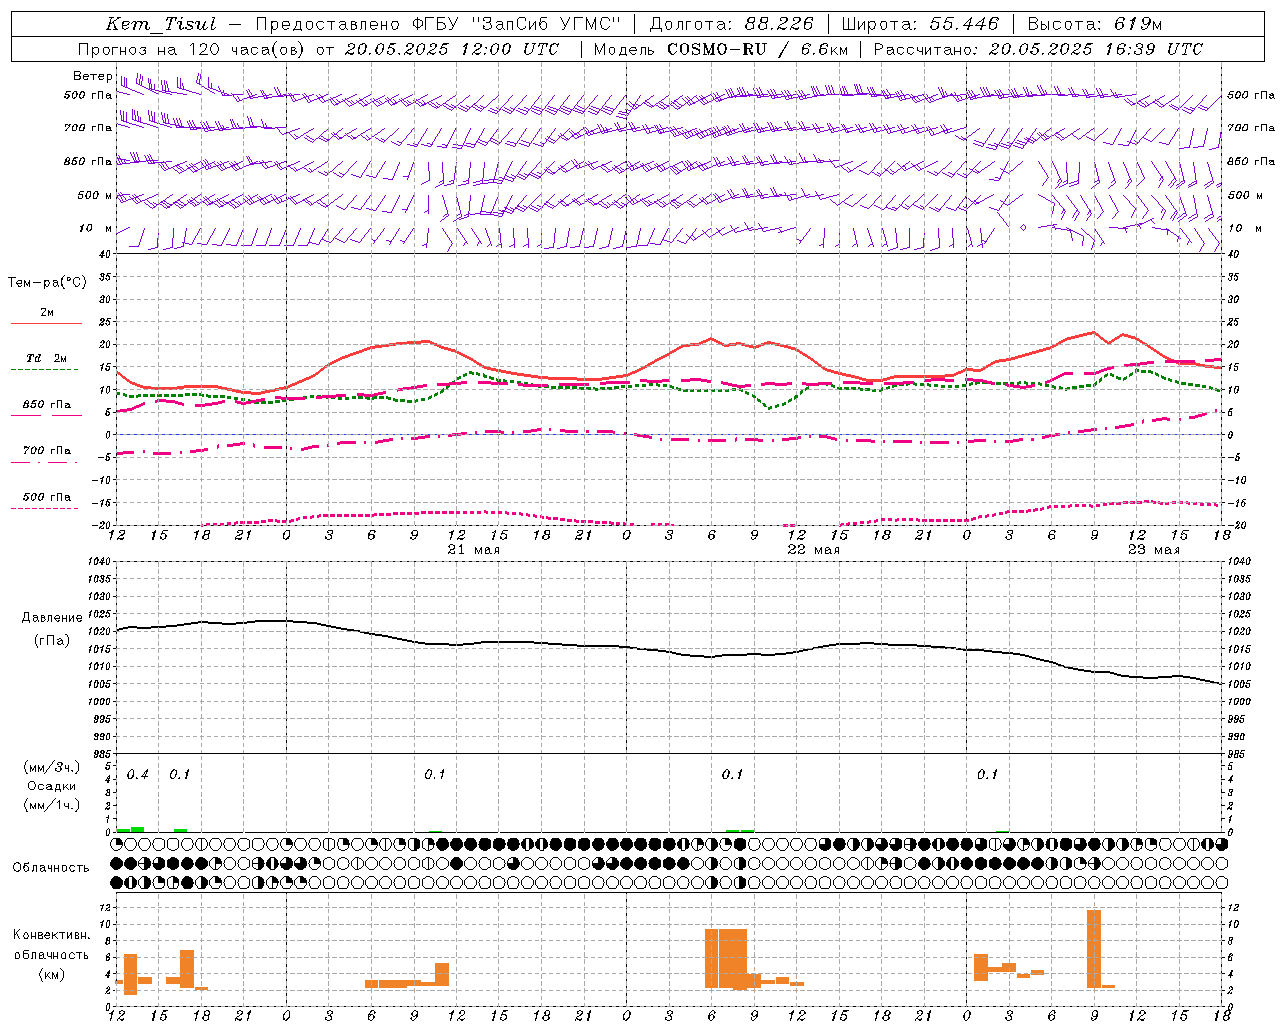Select the model name COSMO-RU / 6.6км
This screenshot has width=1280, height=1024.
coord(757,49)
